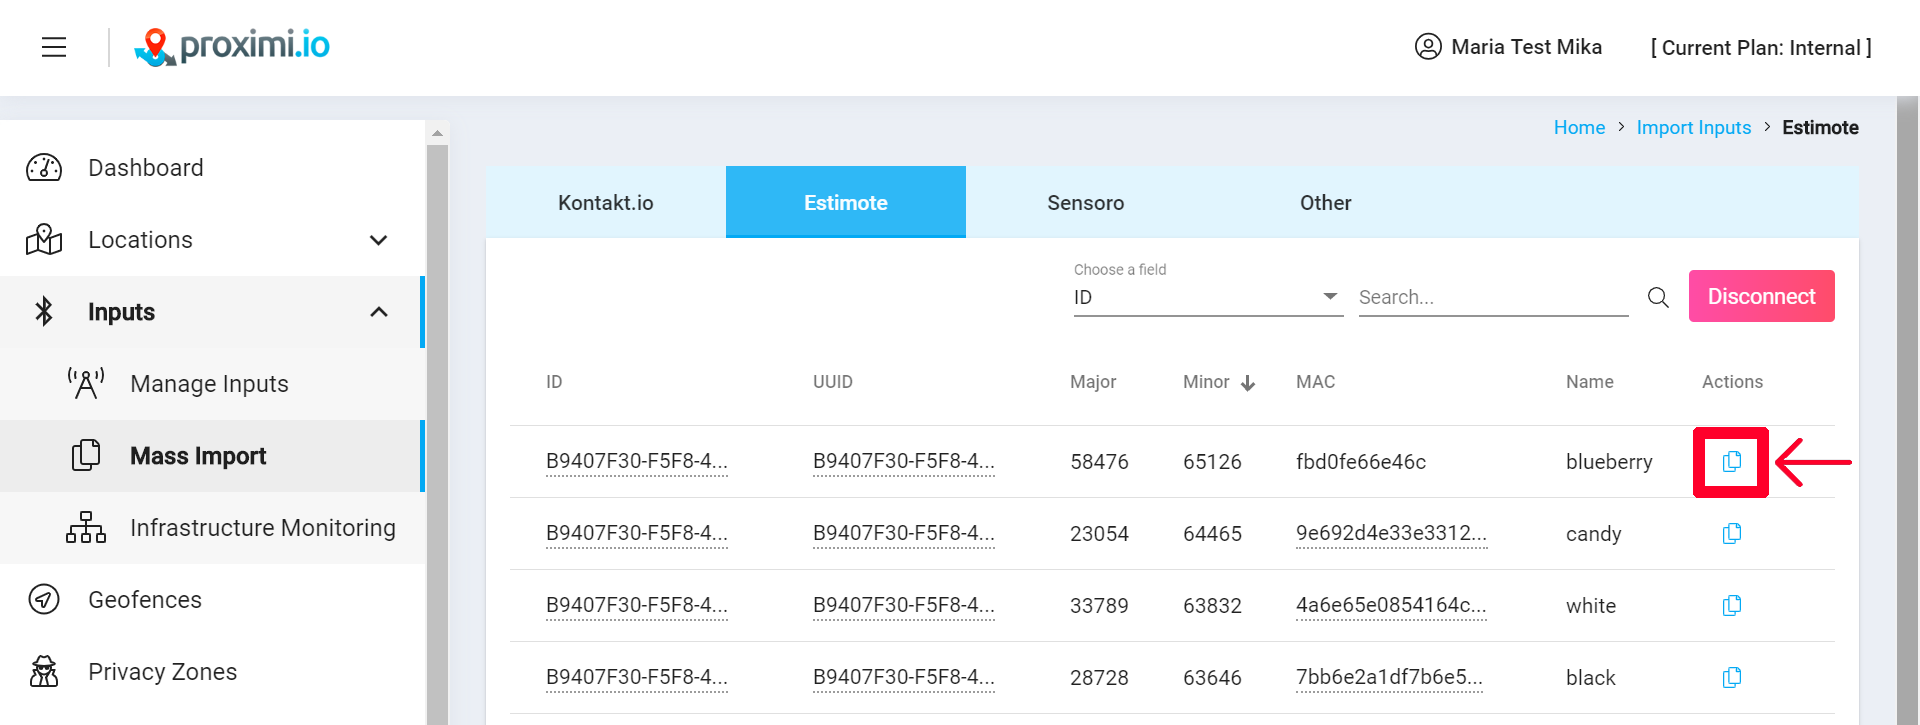Click the Locations map icon

coord(44,240)
